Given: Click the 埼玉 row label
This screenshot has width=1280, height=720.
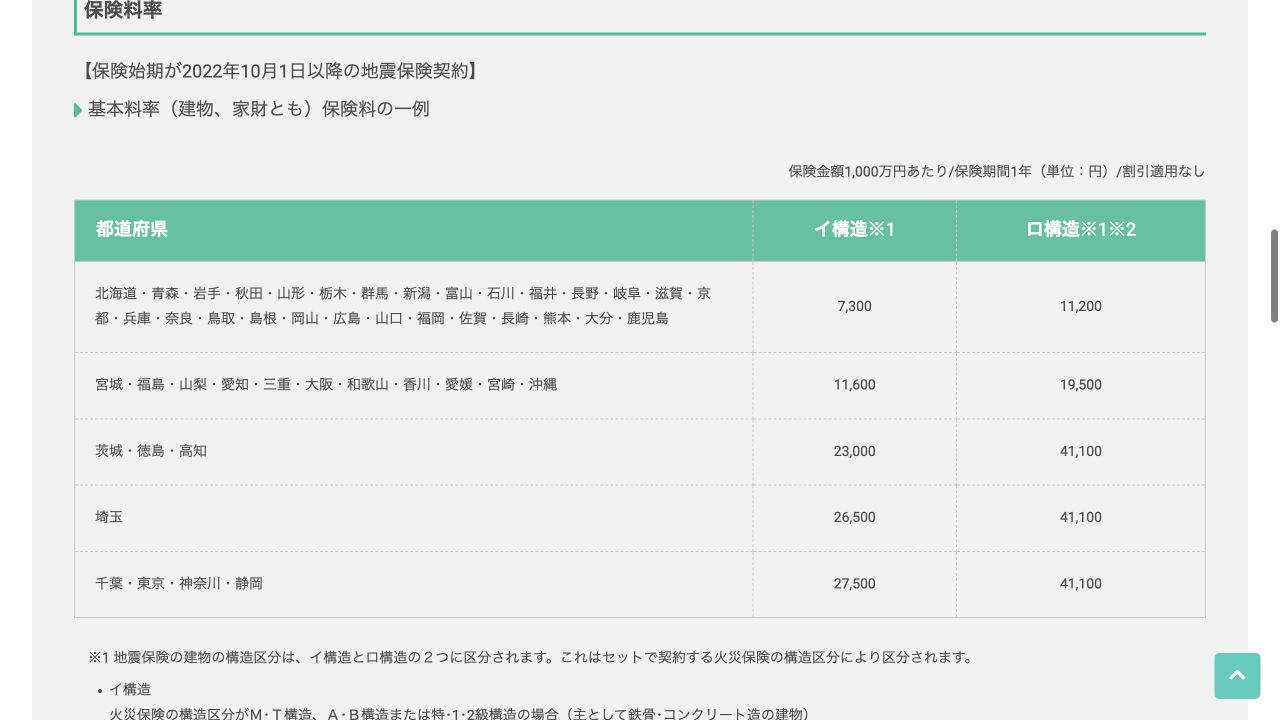Looking at the screenshot, I should (x=109, y=517).
